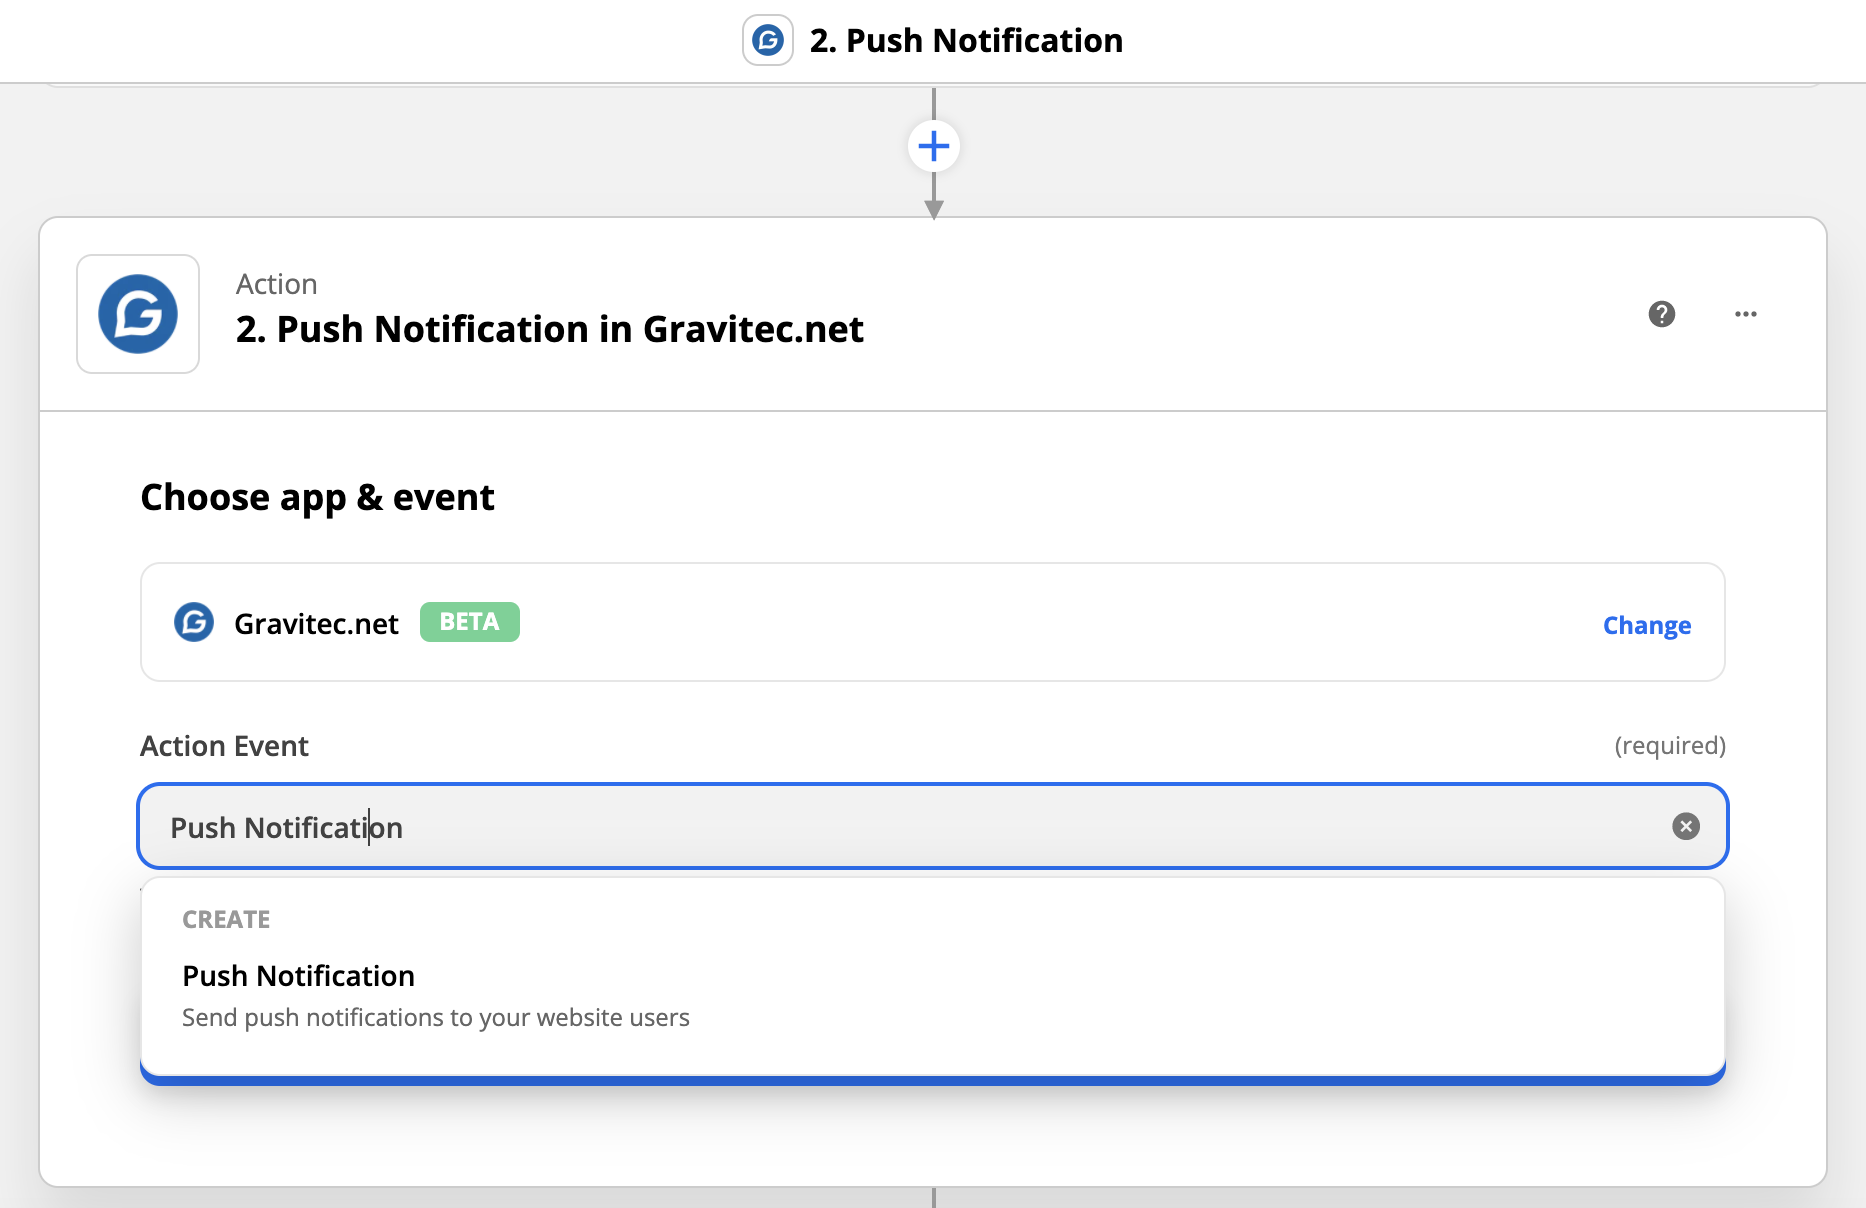The width and height of the screenshot is (1866, 1208).
Task: Click the Gravitec.net app name text
Action: (316, 624)
